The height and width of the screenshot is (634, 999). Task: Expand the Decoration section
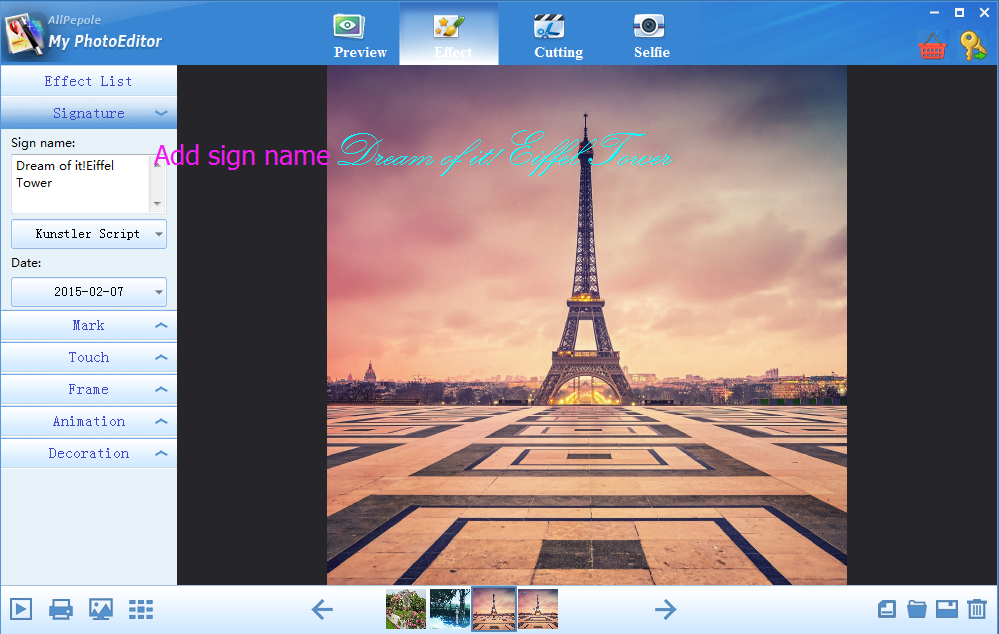[89, 453]
